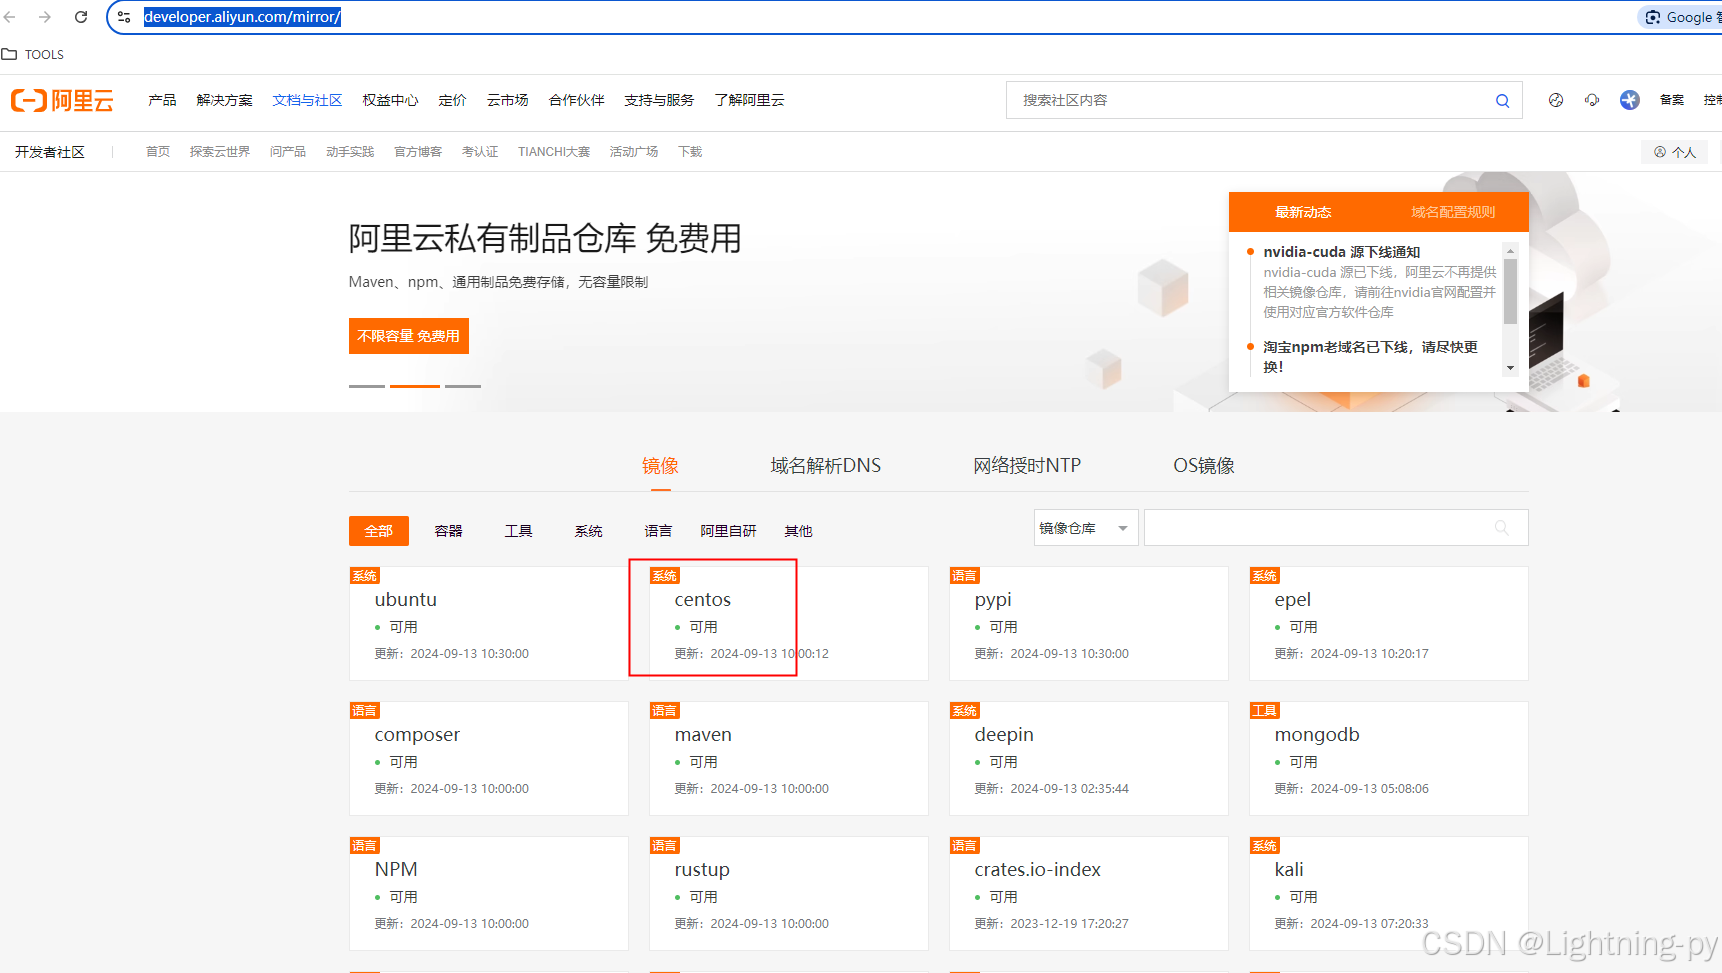
Task: Open the 个人 user menu
Action: pyautogui.click(x=1675, y=152)
